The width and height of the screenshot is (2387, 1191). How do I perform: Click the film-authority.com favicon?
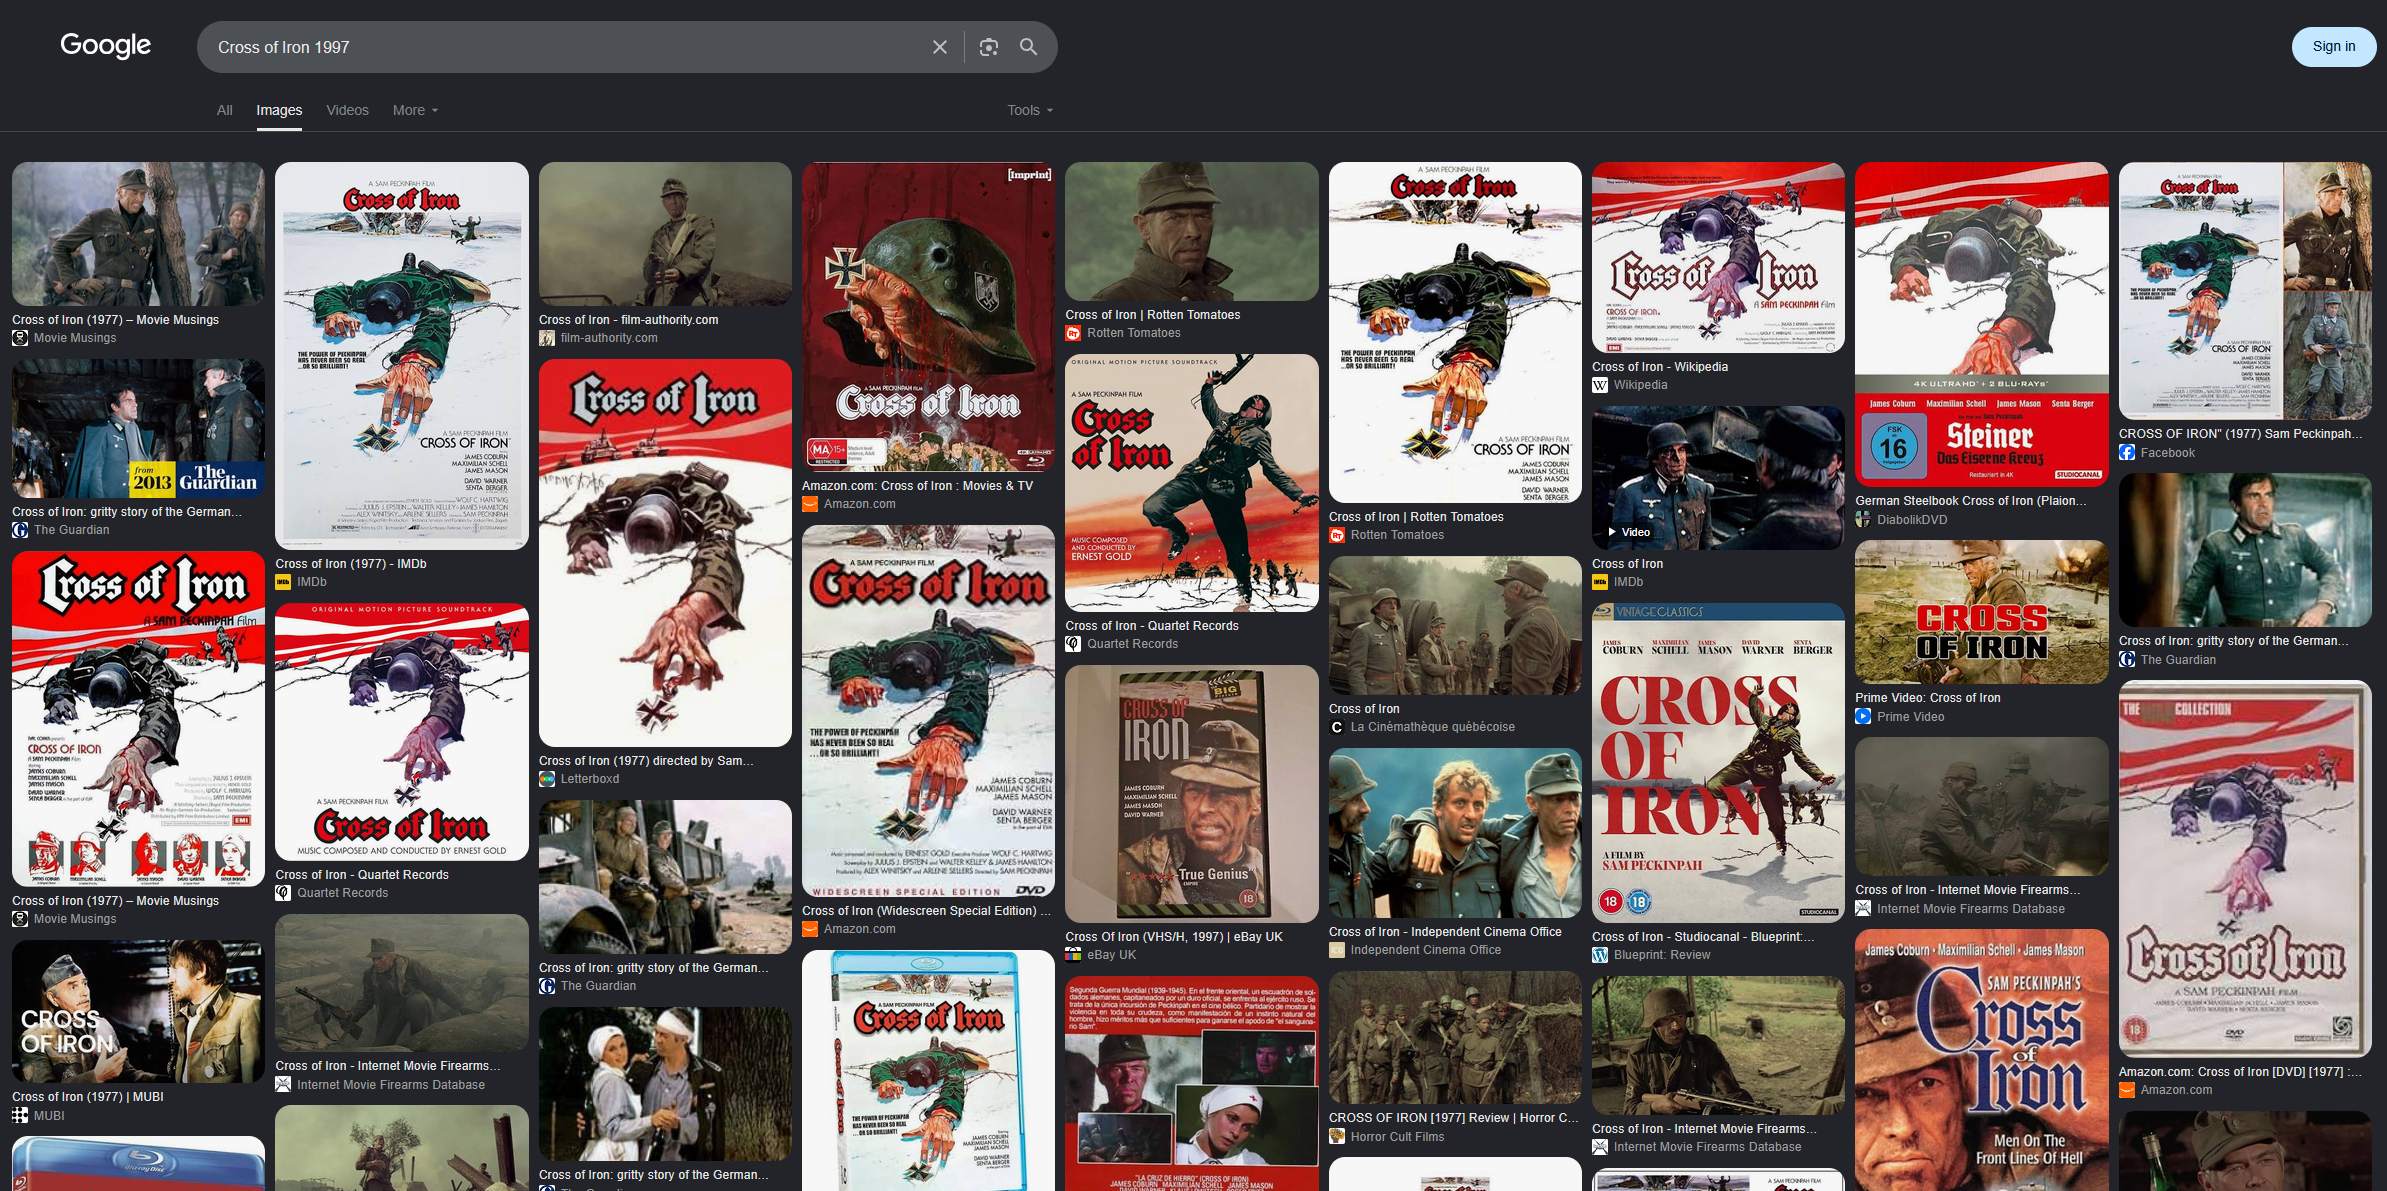[547, 338]
